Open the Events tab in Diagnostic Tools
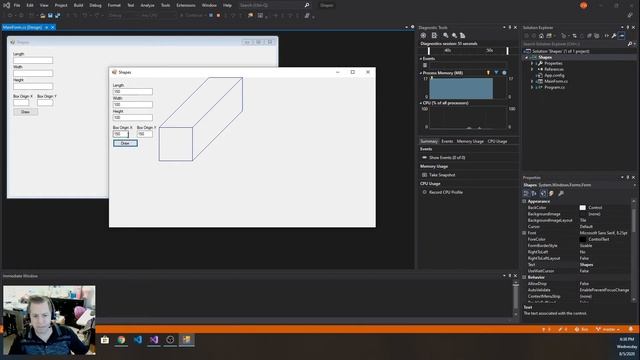640x360 pixels. (x=447, y=141)
